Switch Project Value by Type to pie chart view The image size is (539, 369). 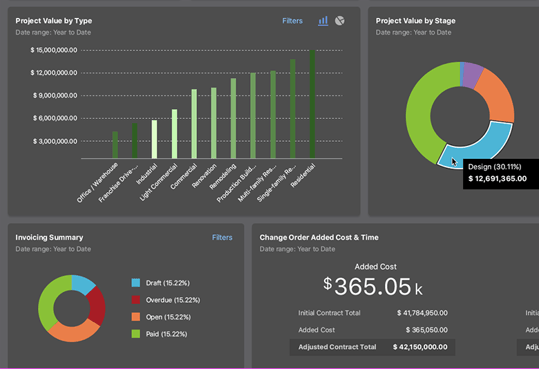click(340, 21)
